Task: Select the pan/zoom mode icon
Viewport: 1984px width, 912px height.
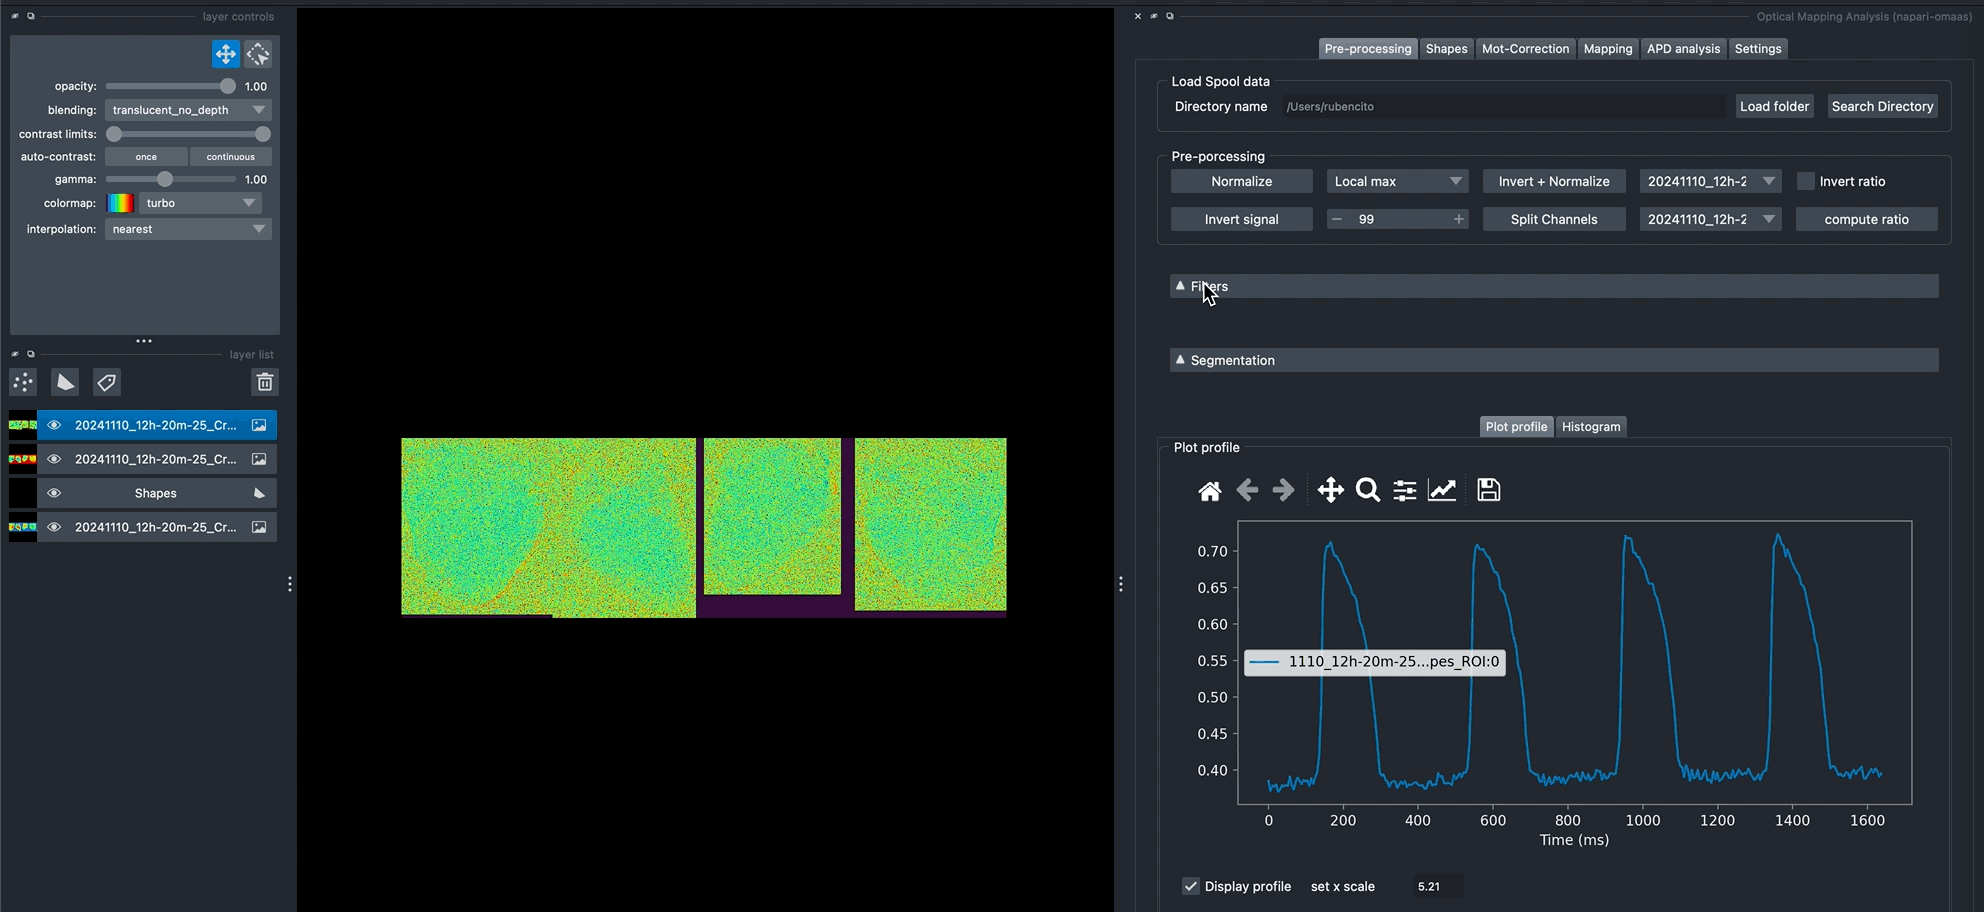Action: coord(226,54)
